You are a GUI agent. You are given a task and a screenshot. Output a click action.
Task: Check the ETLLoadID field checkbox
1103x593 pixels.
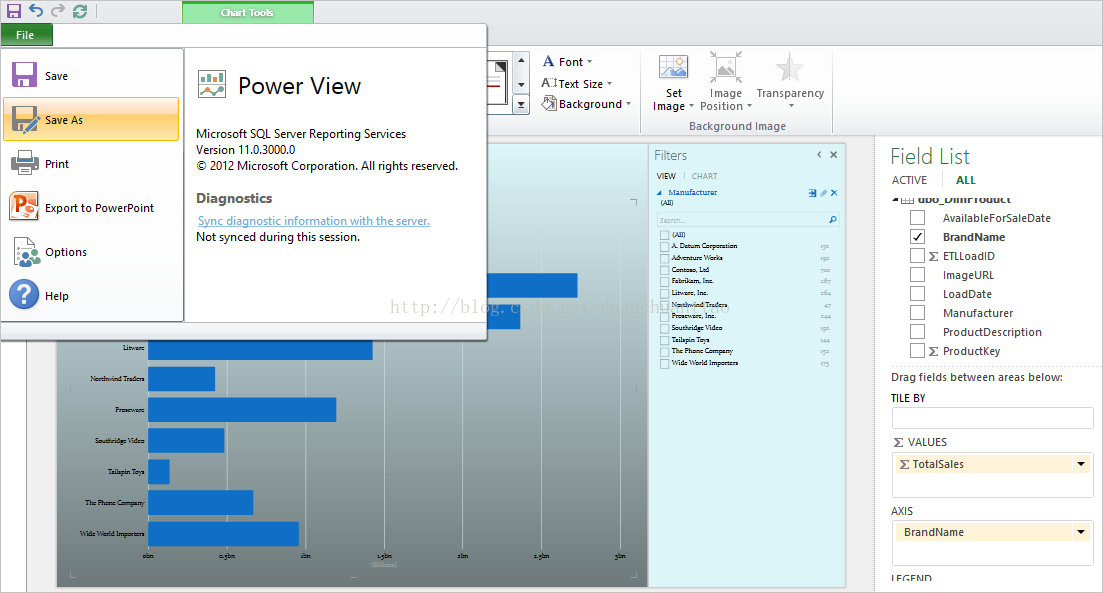coord(917,255)
